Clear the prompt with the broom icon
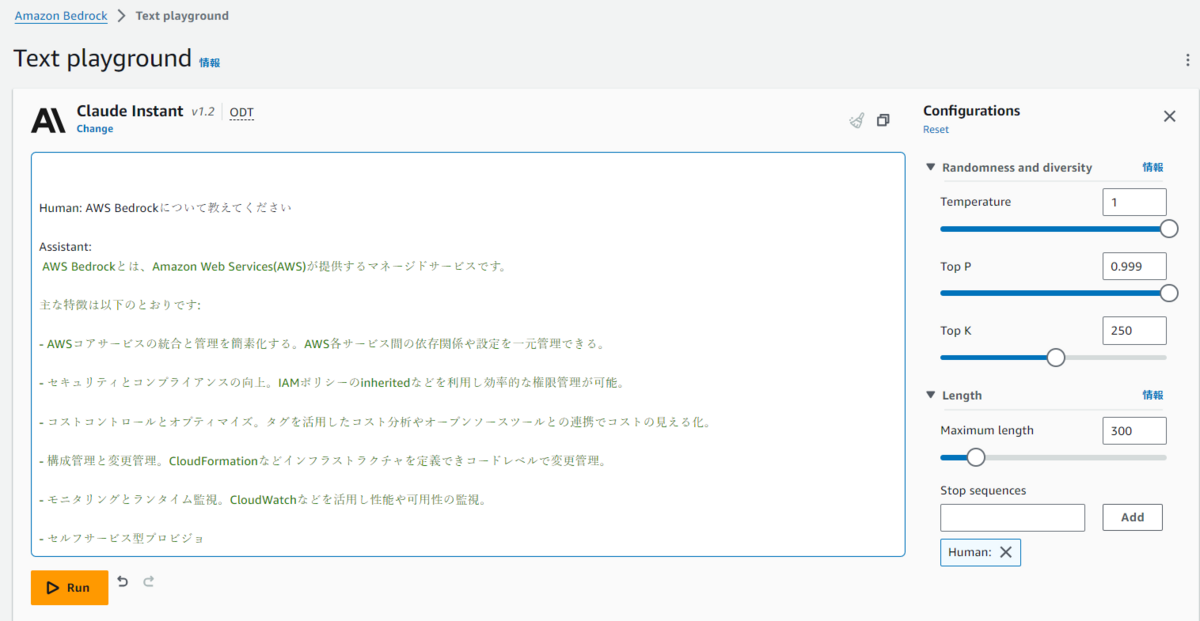The width and height of the screenshot is (1200, 621). click(x=857, y=120)
